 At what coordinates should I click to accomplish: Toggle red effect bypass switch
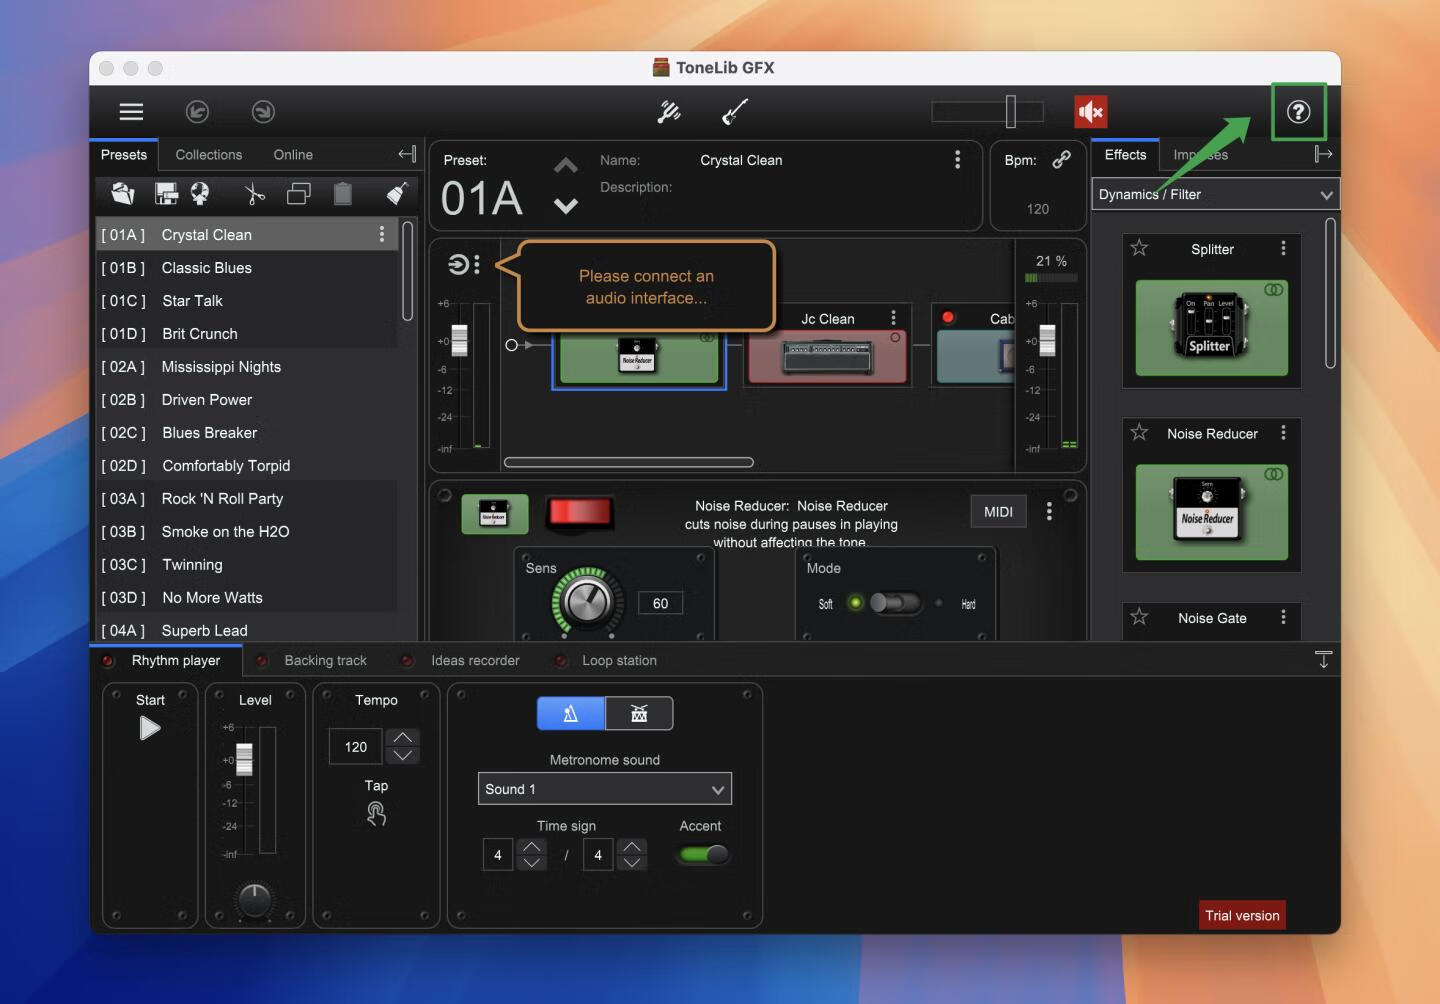pos(579,512)
